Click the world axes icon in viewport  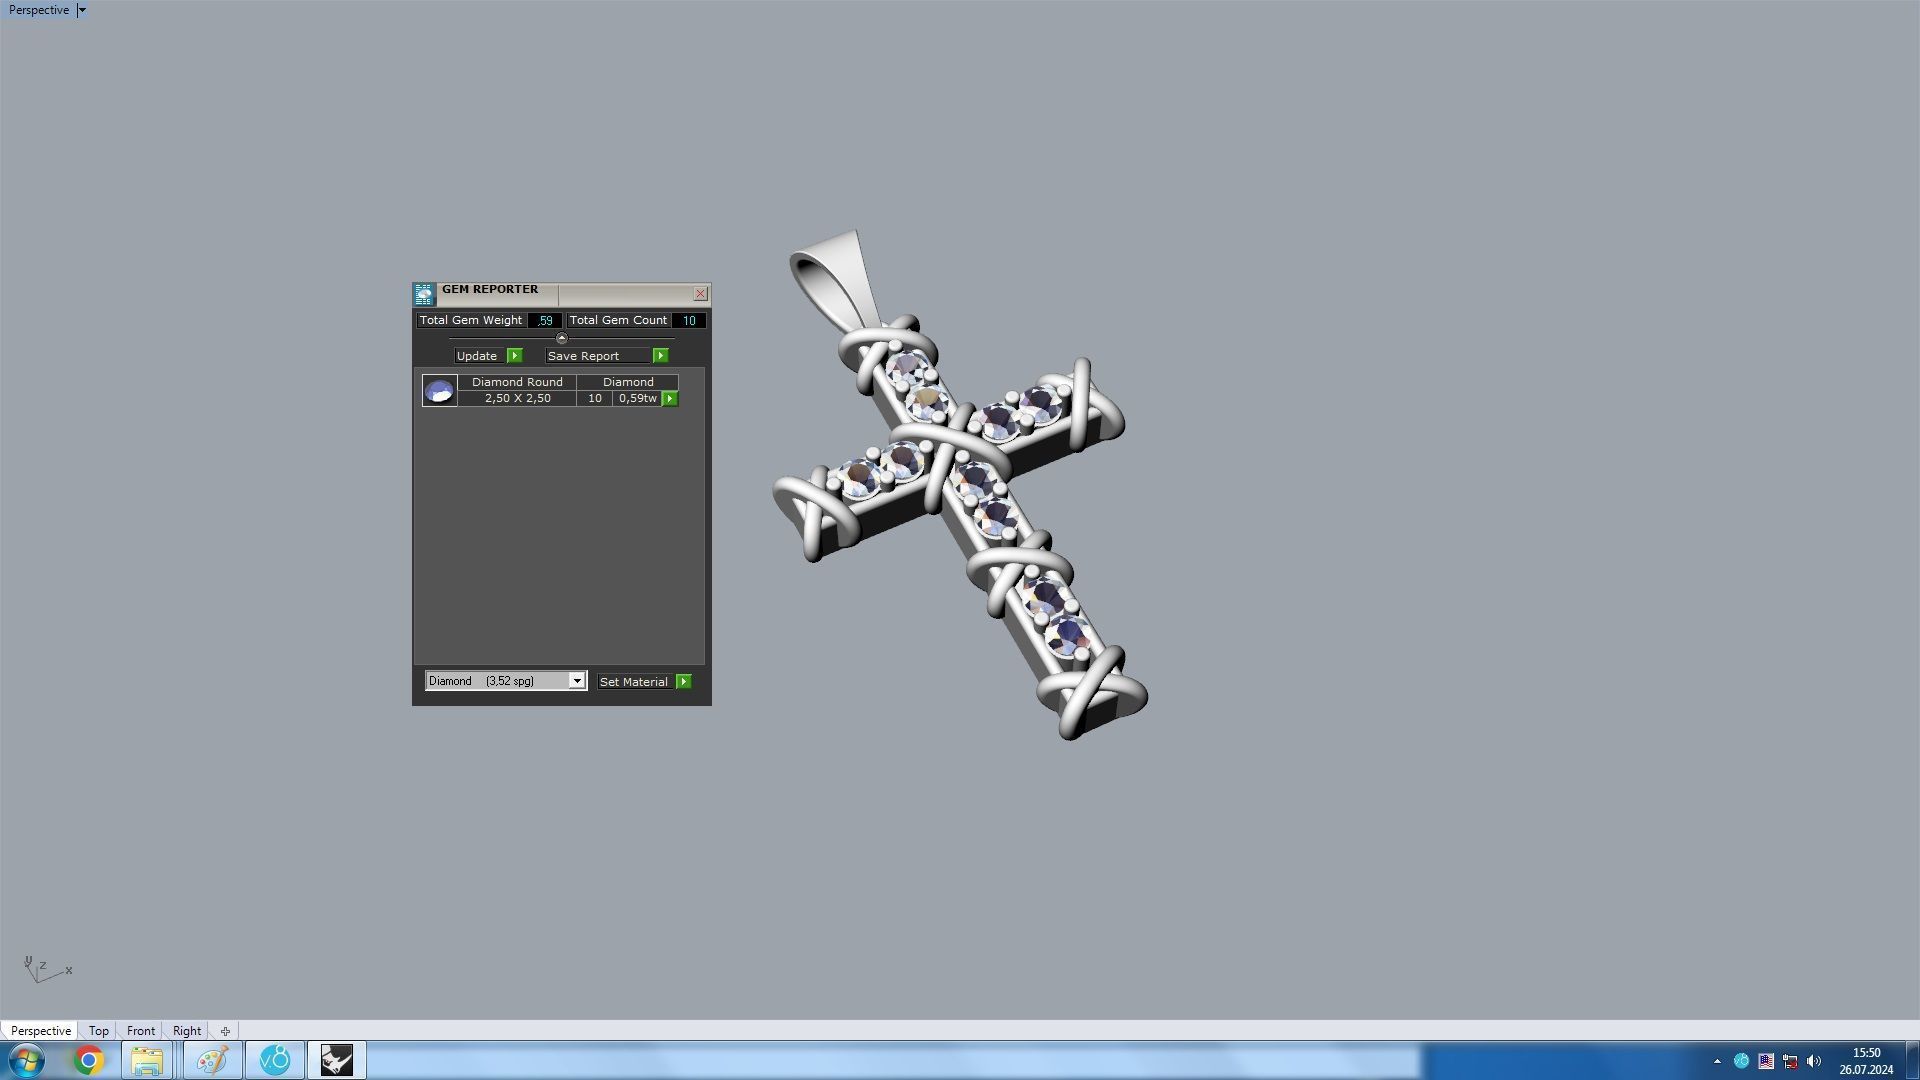47,969
